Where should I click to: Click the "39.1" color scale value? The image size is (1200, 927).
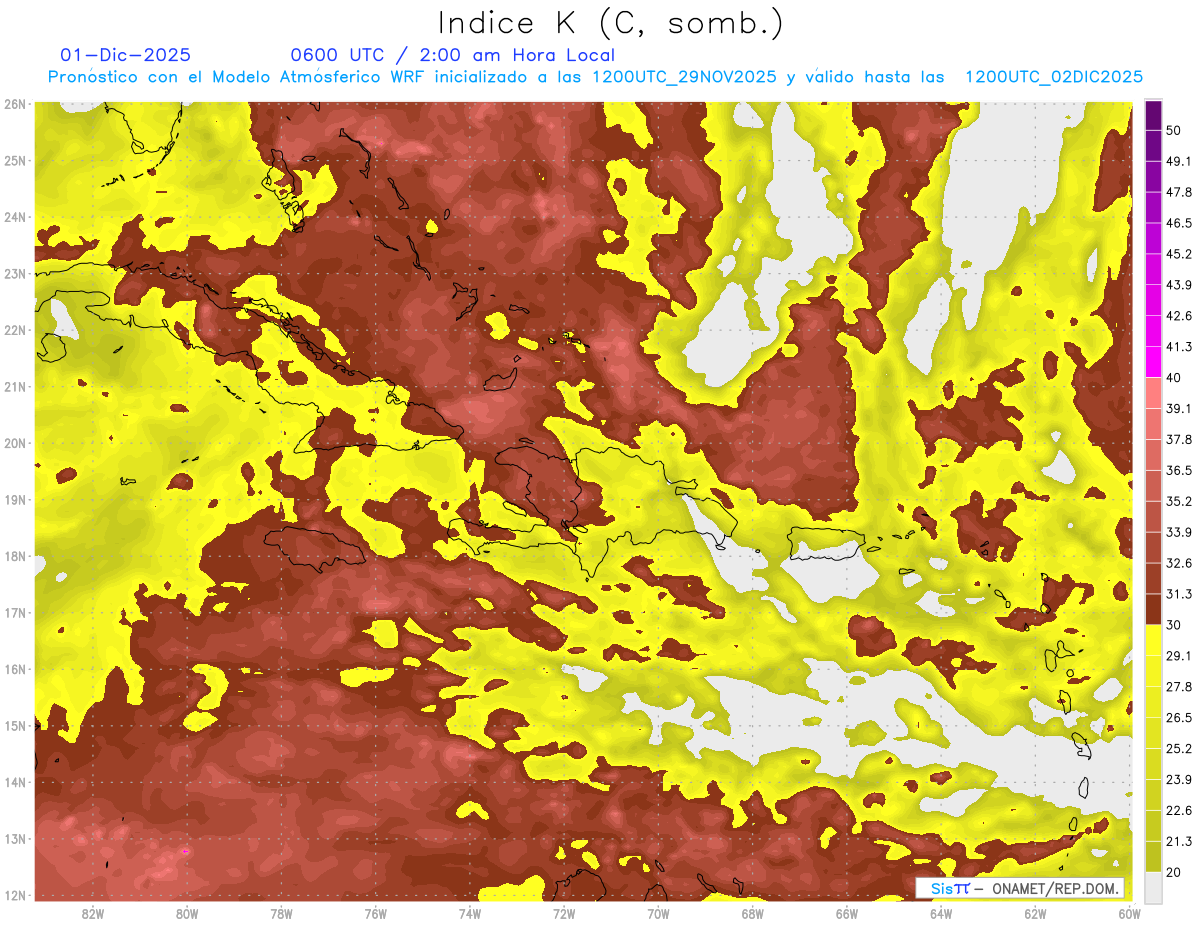[x=1179, y=408]
